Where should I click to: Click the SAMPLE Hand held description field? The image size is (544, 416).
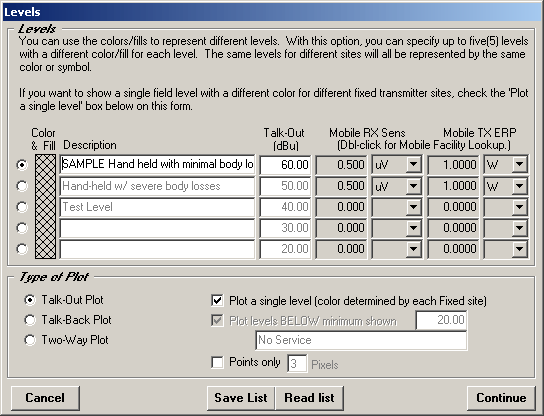157,164
